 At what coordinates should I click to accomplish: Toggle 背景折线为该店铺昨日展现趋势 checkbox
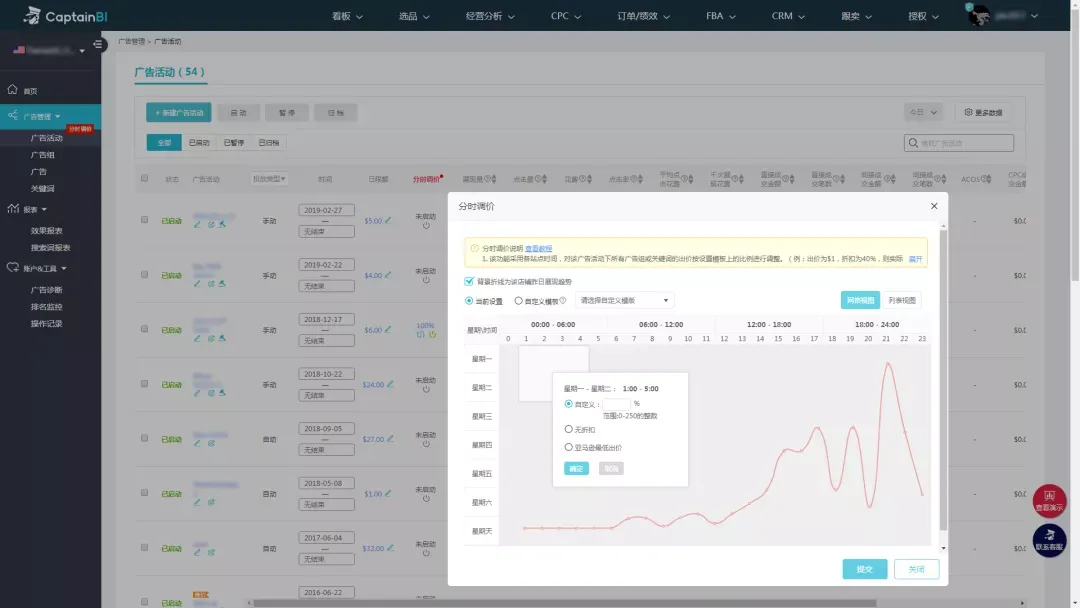click(x=469, y=282)
